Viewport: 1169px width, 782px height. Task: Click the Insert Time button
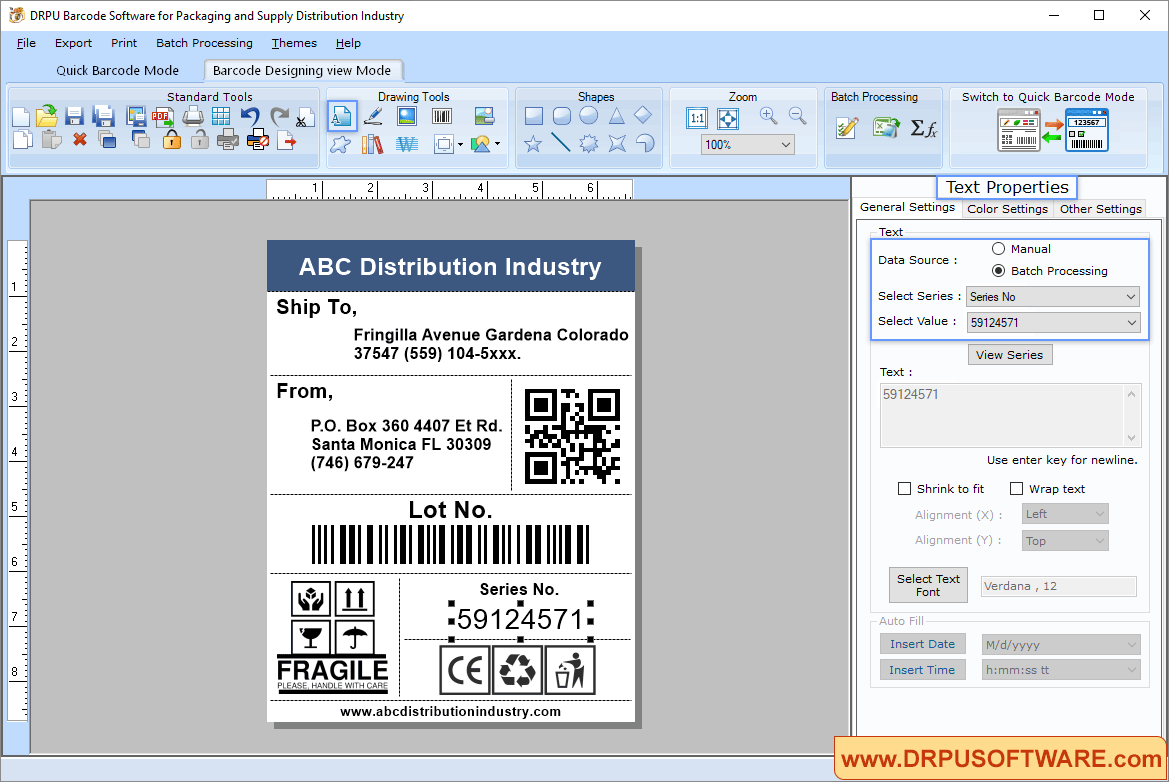click(922, 669)
